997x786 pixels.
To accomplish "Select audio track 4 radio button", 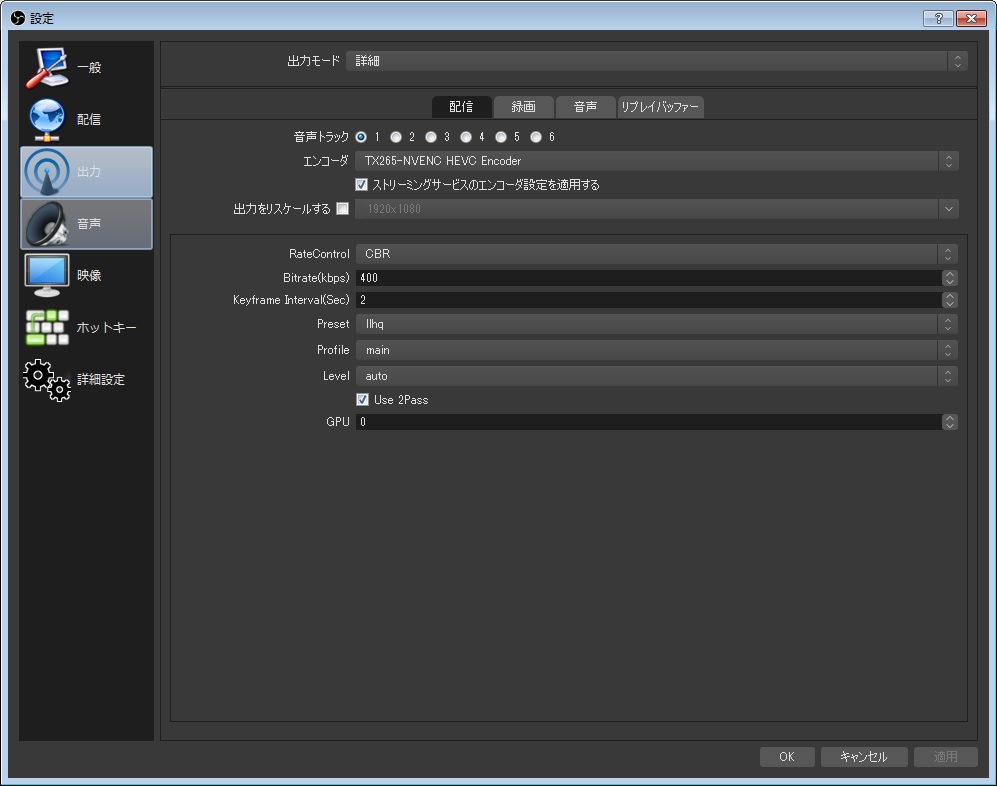I will point(466,137).
